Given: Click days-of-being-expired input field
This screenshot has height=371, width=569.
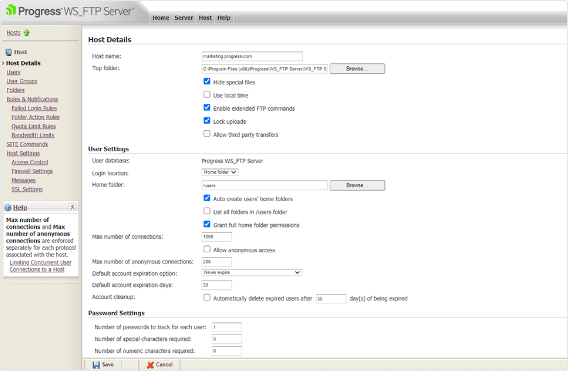Looking at the screenshot, I should (331, 299).
